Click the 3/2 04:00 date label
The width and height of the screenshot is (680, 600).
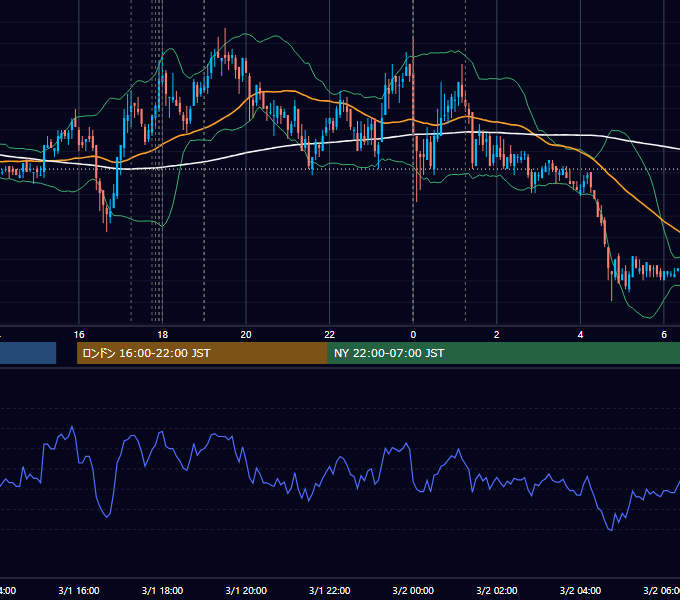pyautogui.click(x=580, y=590)
